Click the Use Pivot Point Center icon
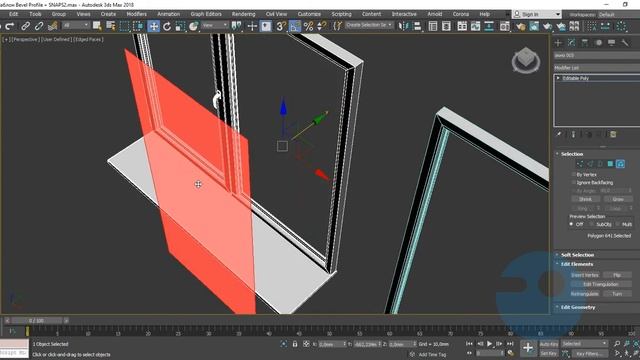This screenshot has height=360, width=640. (236, 26)
